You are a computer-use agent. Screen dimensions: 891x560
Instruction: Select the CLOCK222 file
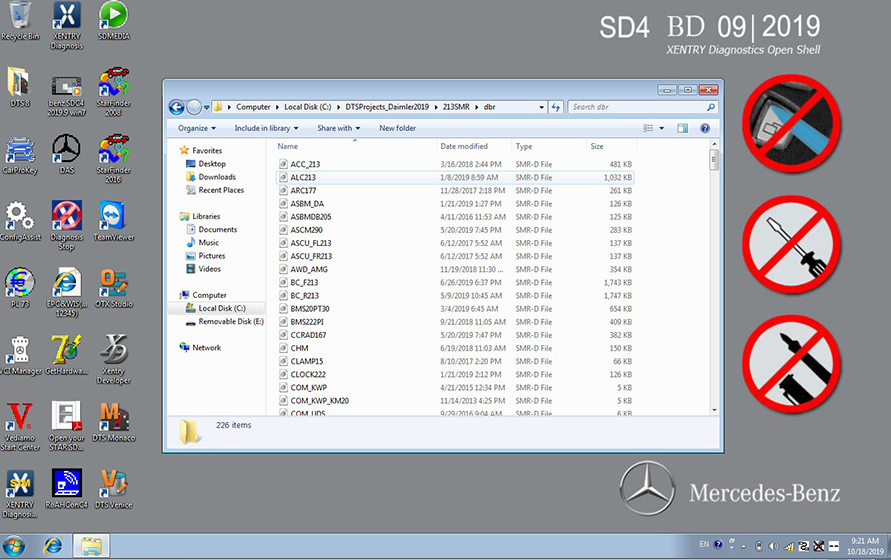pyautogui.click(x=308, y=375)
